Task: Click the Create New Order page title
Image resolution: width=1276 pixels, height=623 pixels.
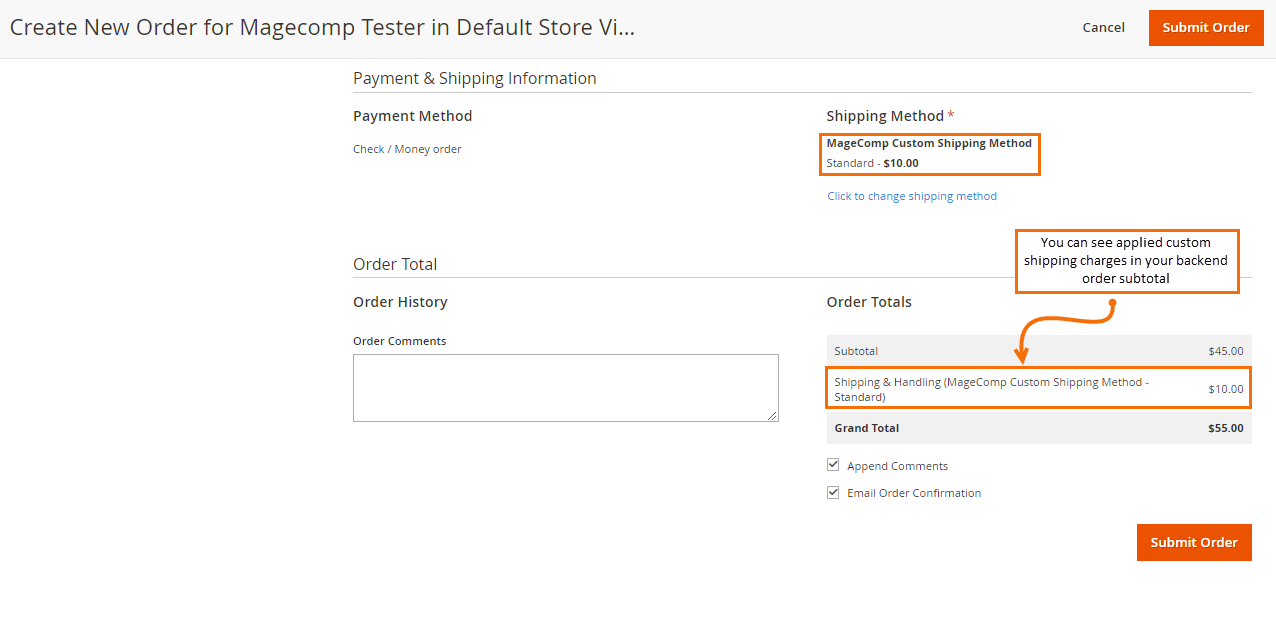Action: tap(322, 27)
